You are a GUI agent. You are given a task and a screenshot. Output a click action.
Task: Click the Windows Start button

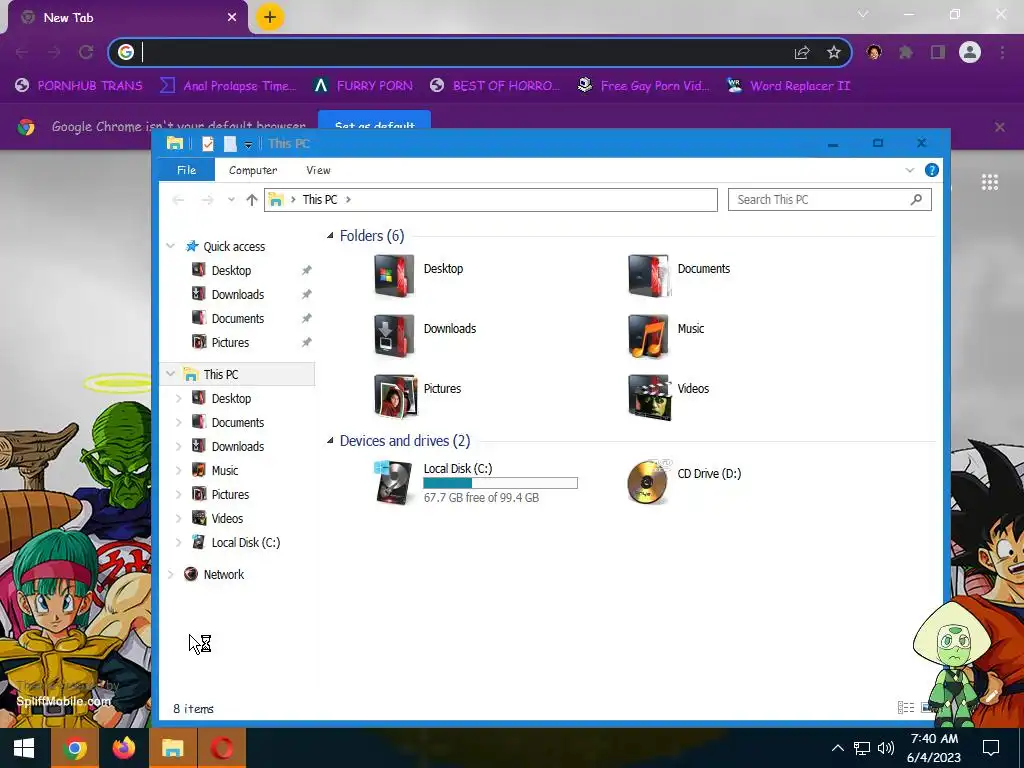point(24,748)
